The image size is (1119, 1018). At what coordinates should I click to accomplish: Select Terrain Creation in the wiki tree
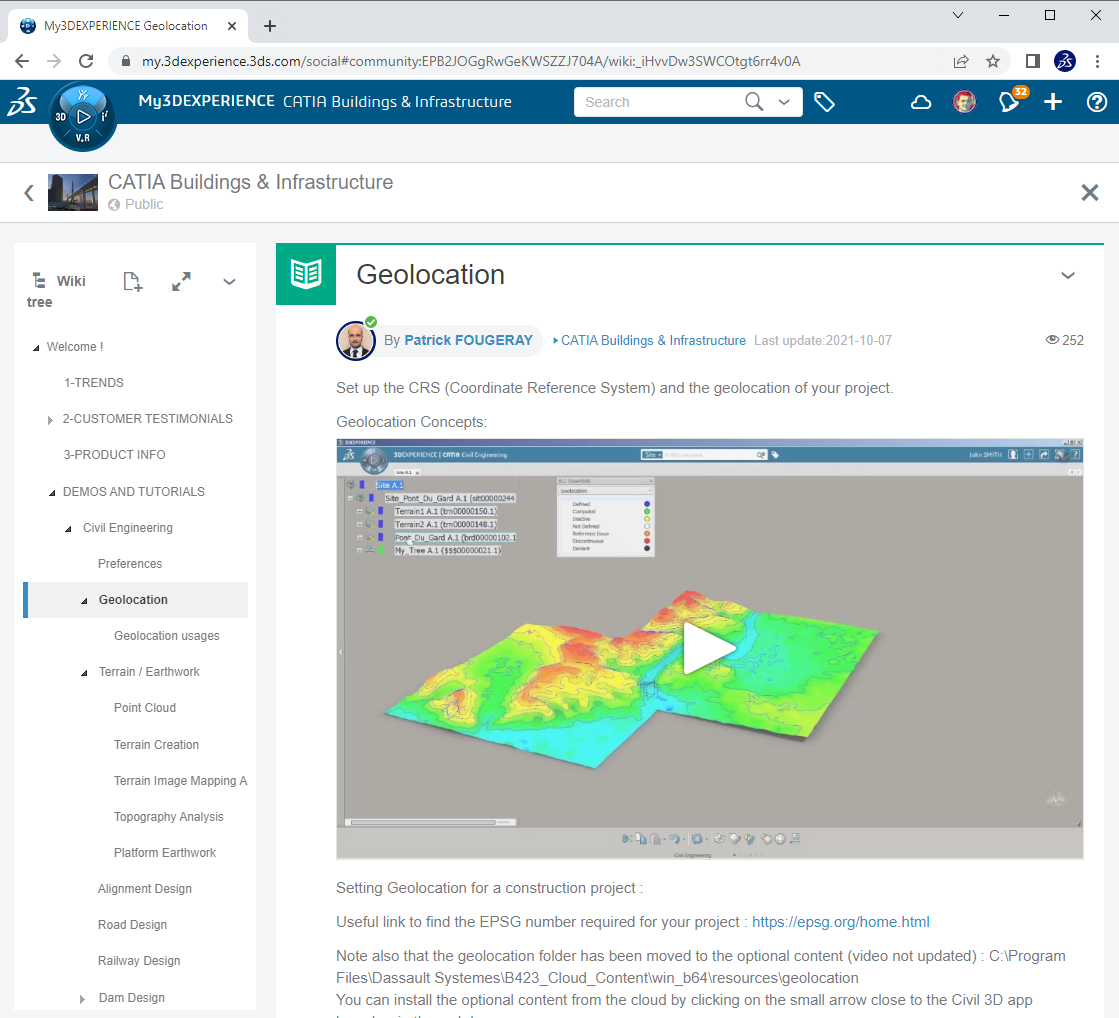pyautogui.click(x=155, y=744)
